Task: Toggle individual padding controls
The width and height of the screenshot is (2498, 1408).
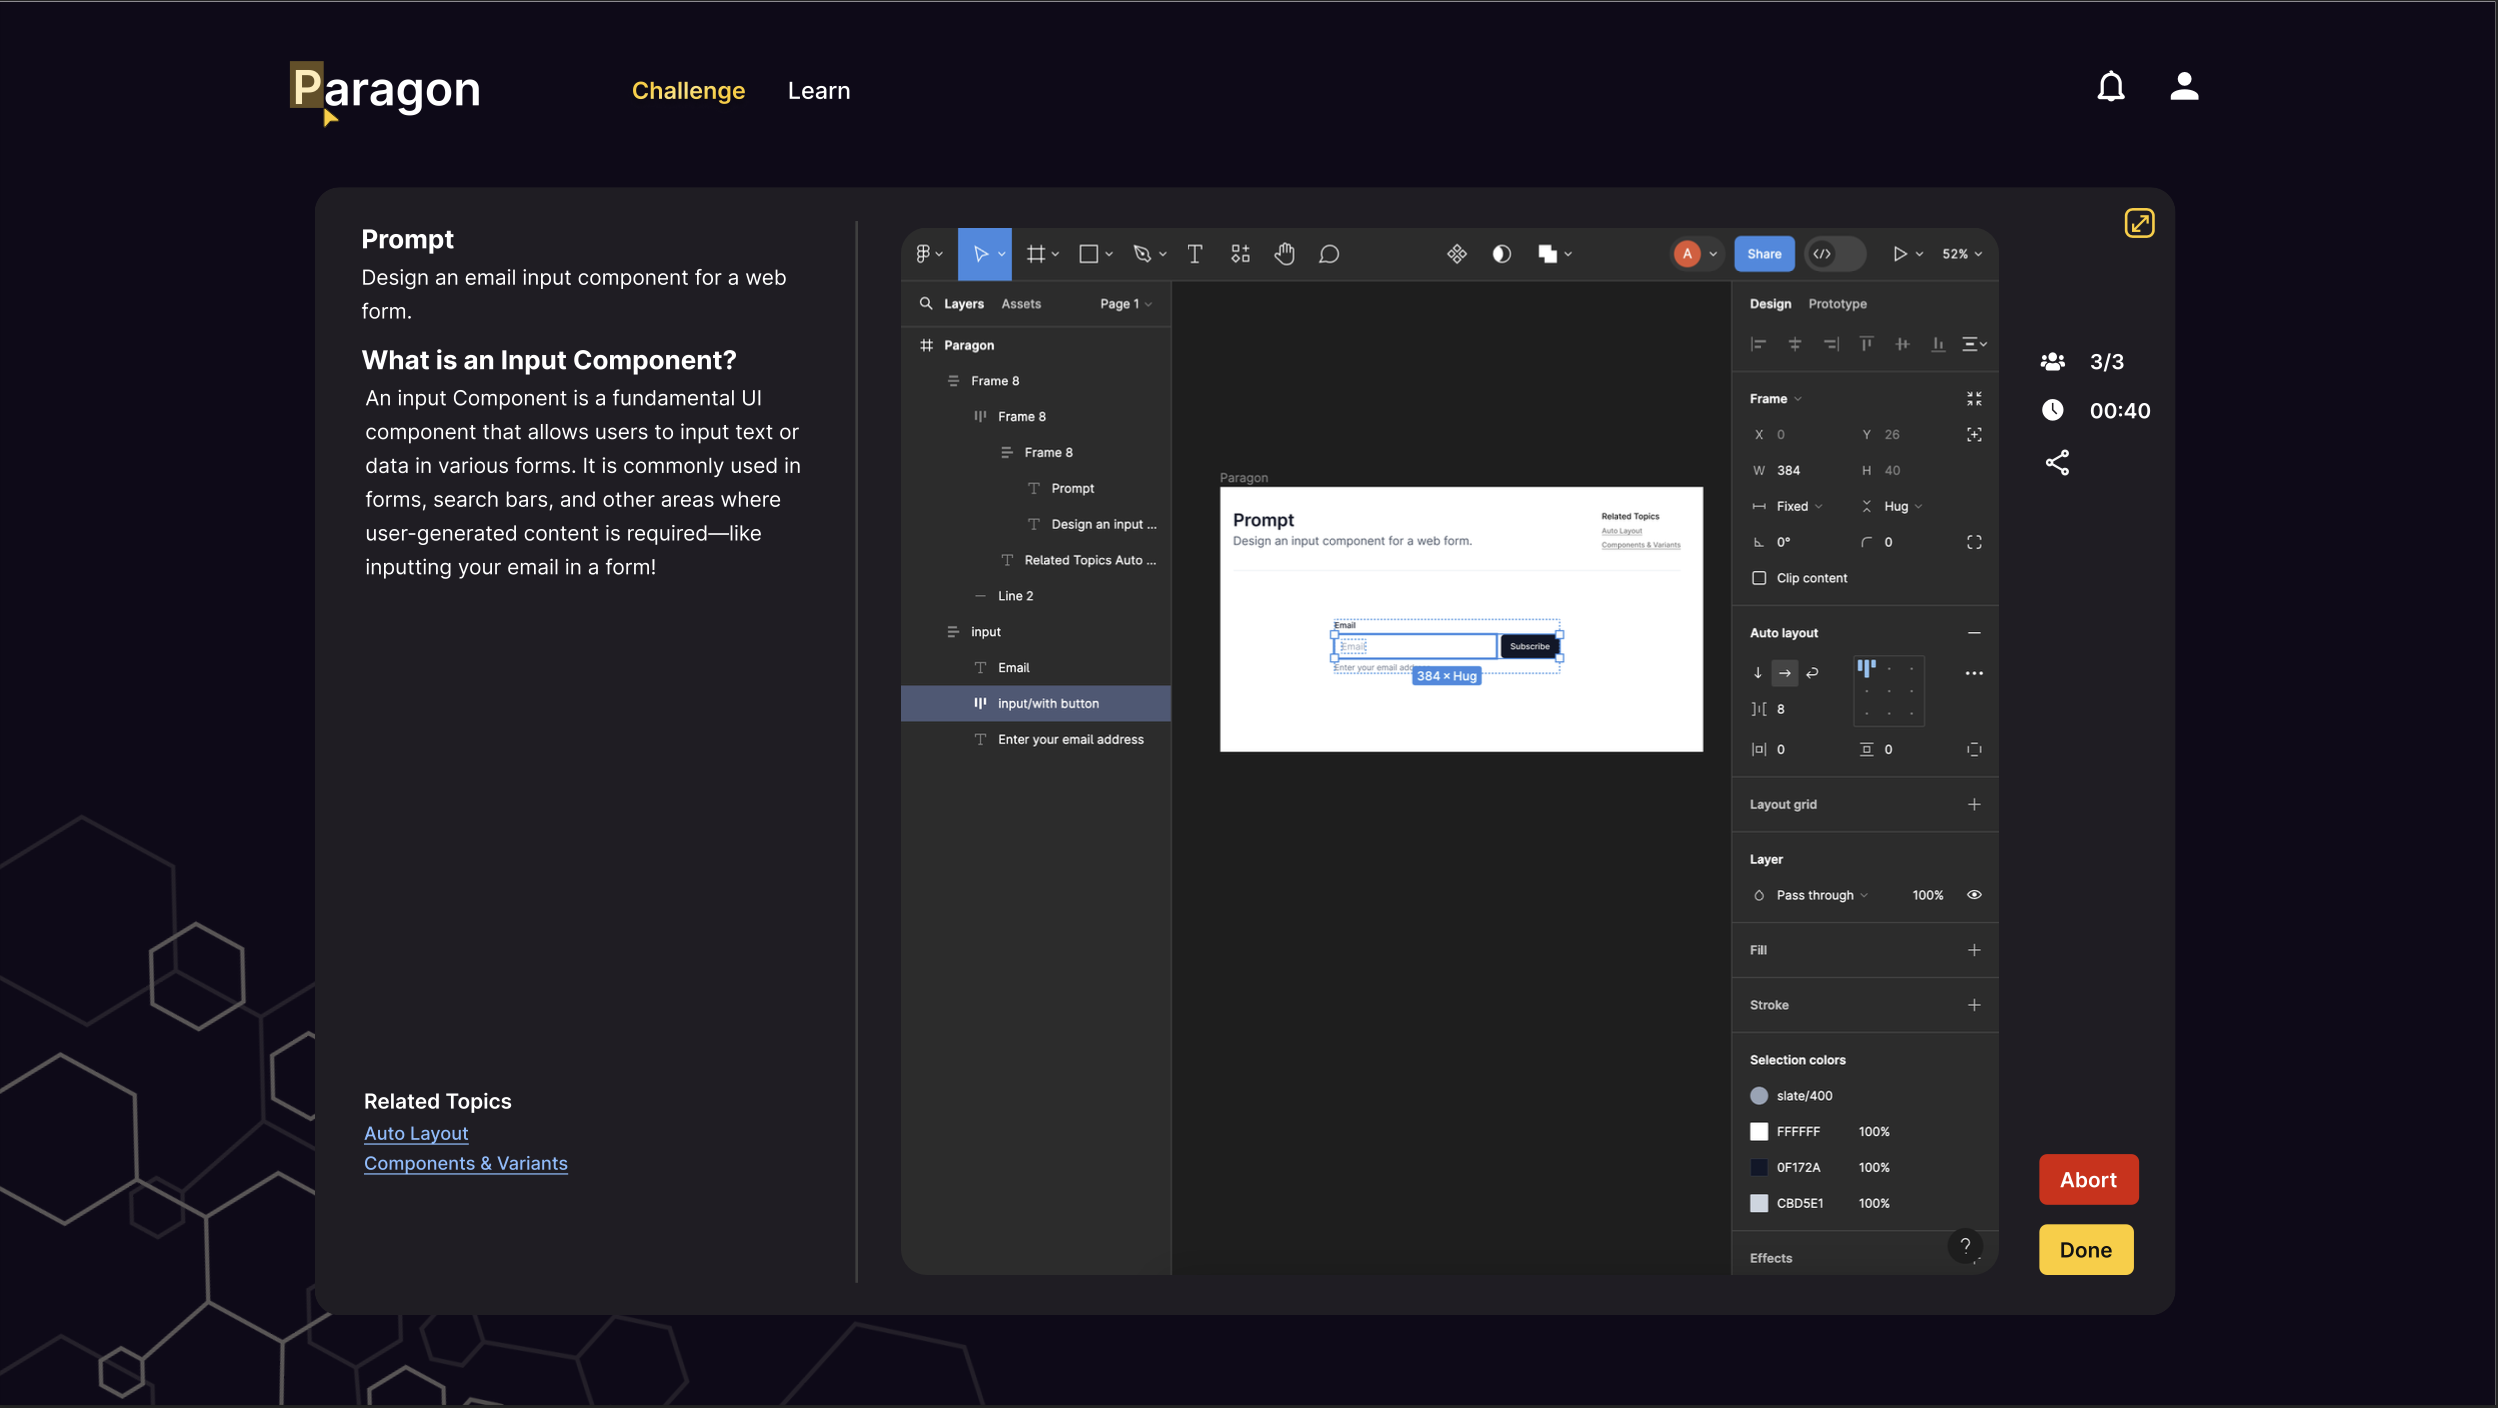Action: [1974, 749]
